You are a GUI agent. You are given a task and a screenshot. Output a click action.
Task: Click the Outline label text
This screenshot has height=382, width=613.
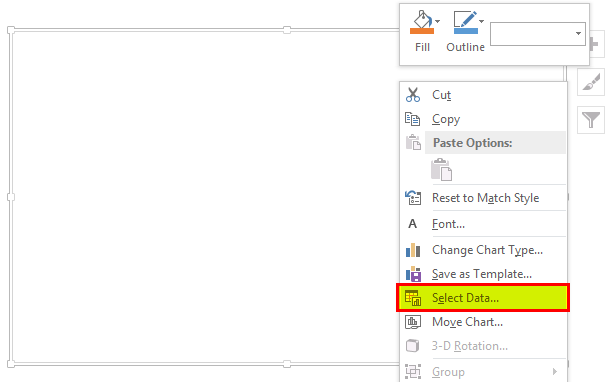[x=466, y=47]
